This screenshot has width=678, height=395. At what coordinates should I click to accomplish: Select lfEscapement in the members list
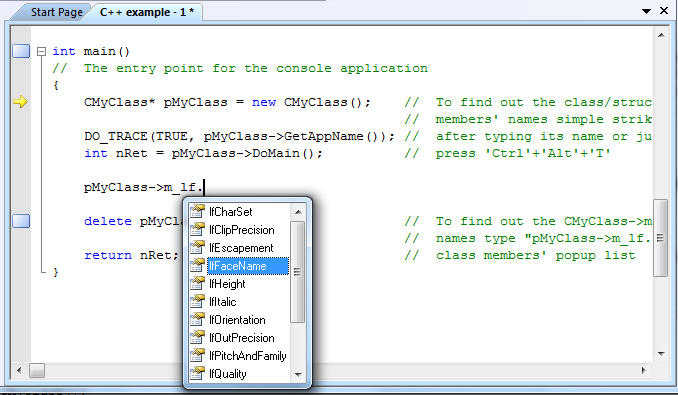(241, 248)
